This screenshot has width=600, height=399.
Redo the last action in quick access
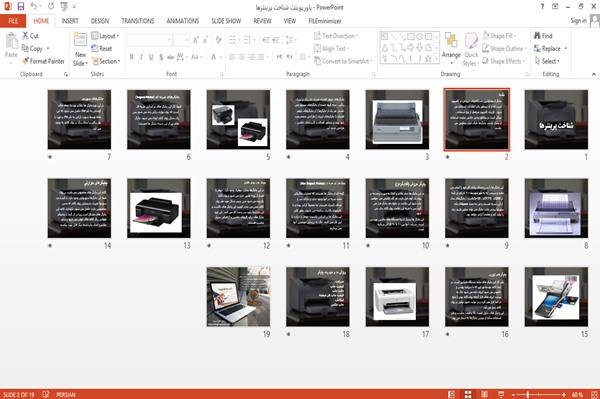tap(51, 7)
